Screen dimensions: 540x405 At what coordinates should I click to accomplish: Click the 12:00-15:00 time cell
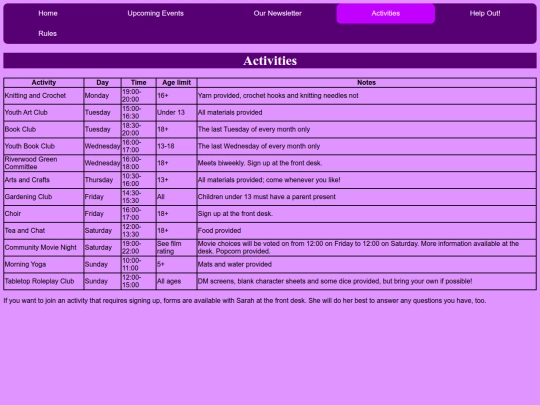point(139,281)
